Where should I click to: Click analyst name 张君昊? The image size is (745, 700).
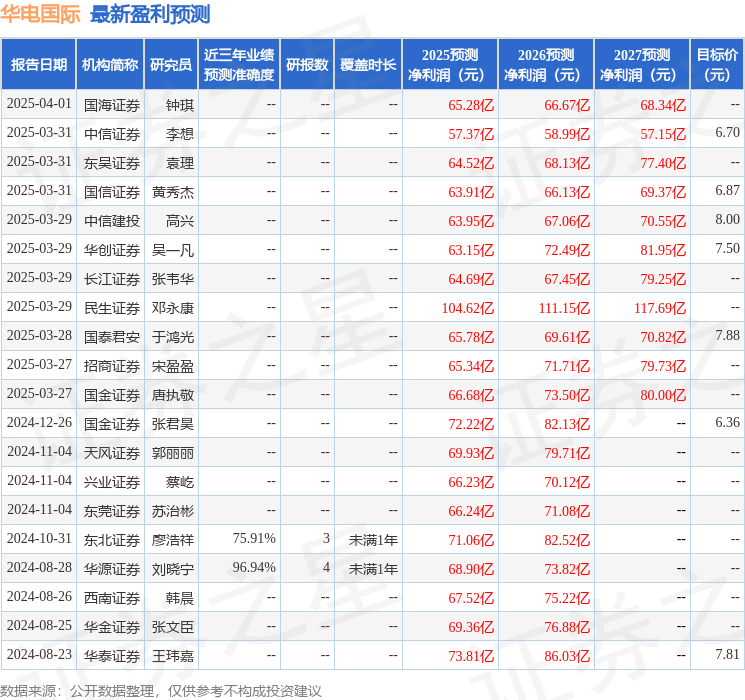(173, 424)
